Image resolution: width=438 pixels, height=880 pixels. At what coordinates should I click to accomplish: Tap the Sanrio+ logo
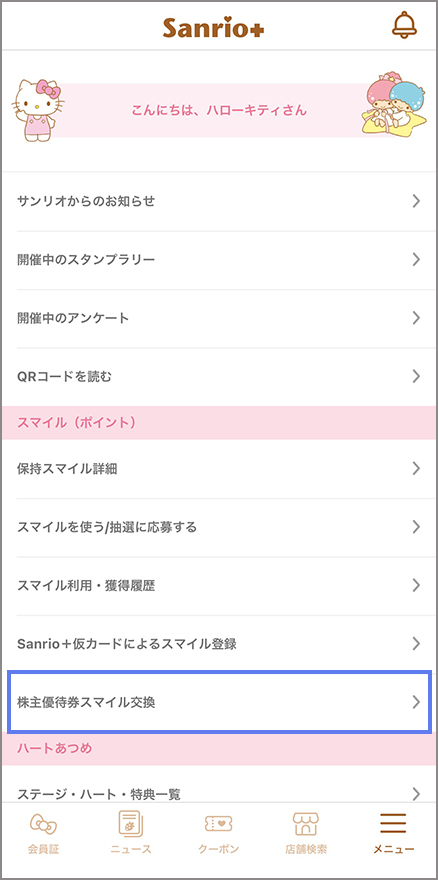click(213, 28)
